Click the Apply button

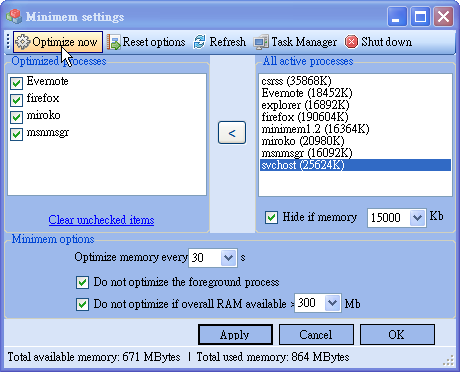click(x=235, y=335)
